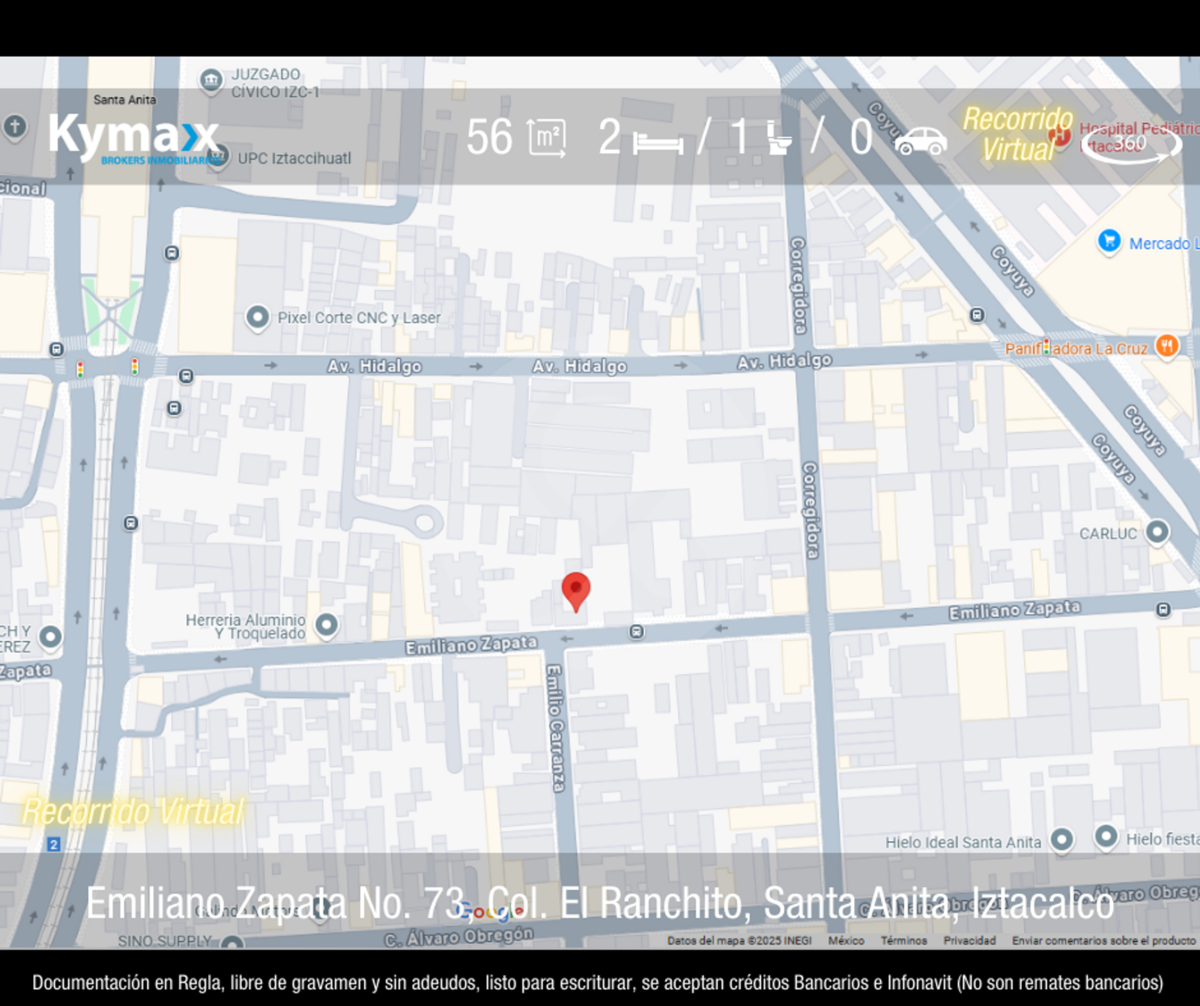Open the Términos link in map footer
The image size is (1200, 1006).
902,941
